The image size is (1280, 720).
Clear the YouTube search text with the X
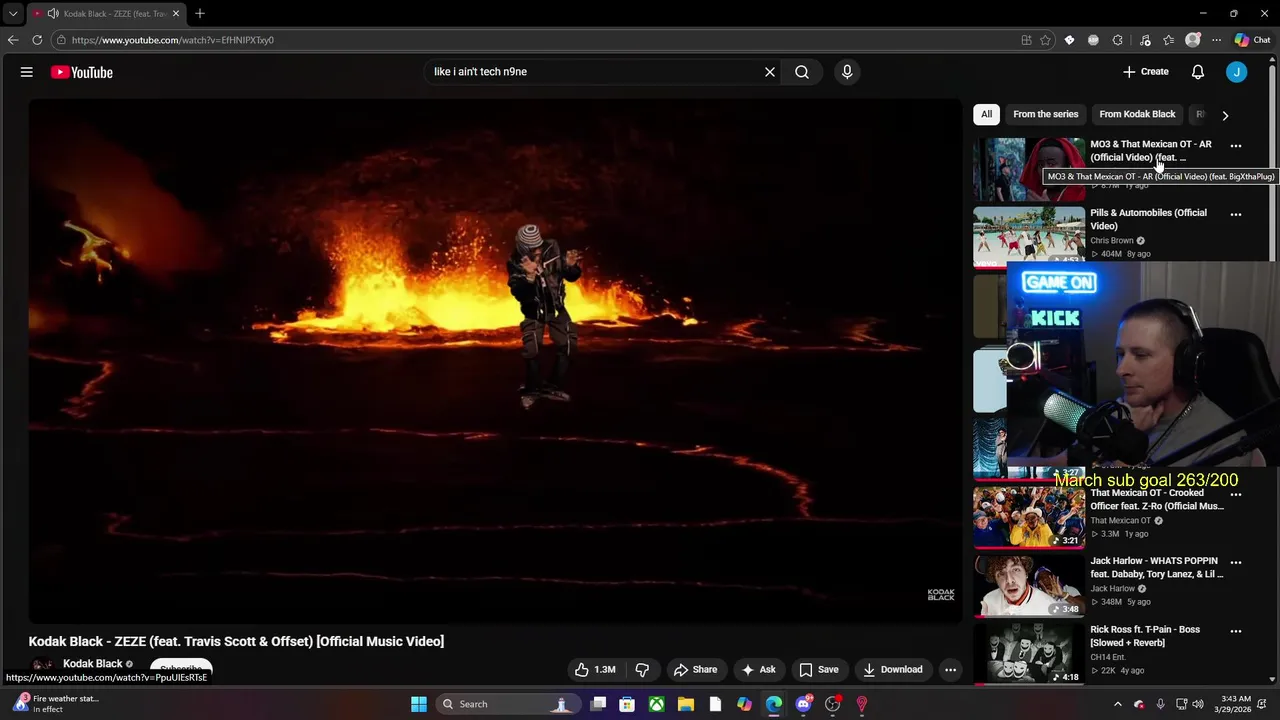click(770, 72)
